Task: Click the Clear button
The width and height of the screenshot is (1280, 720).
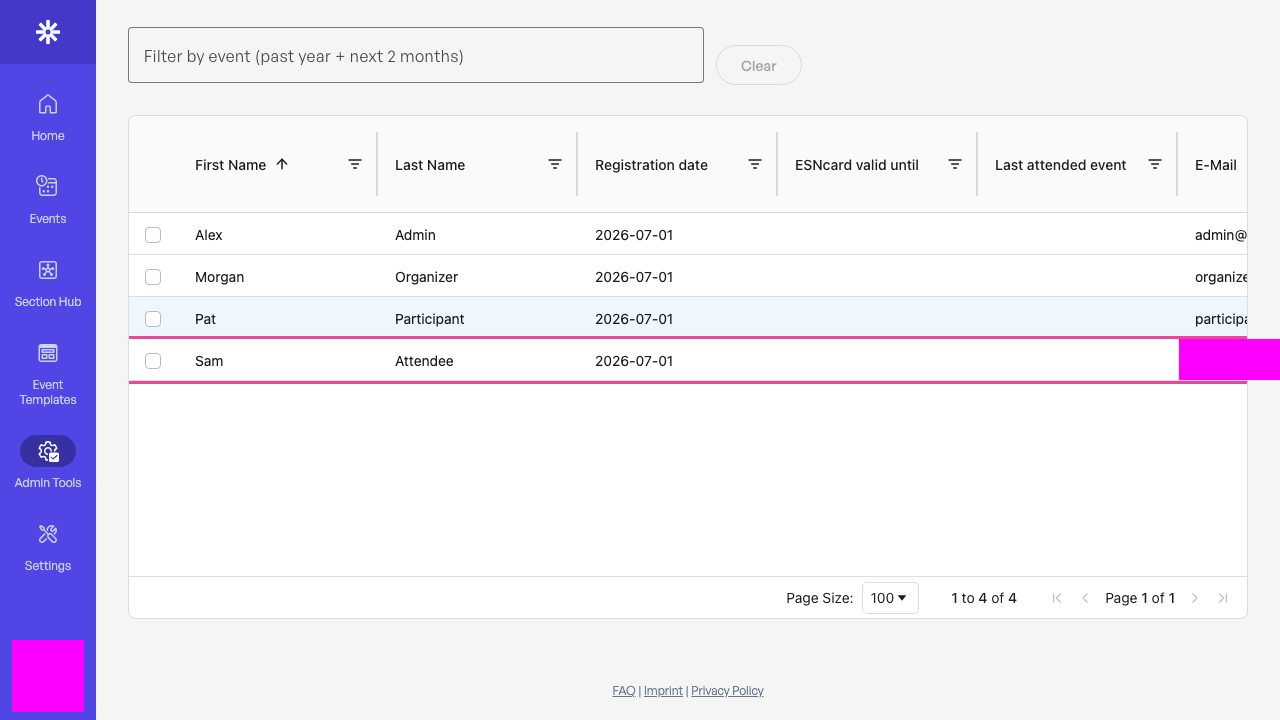Action: pos(759,65)
